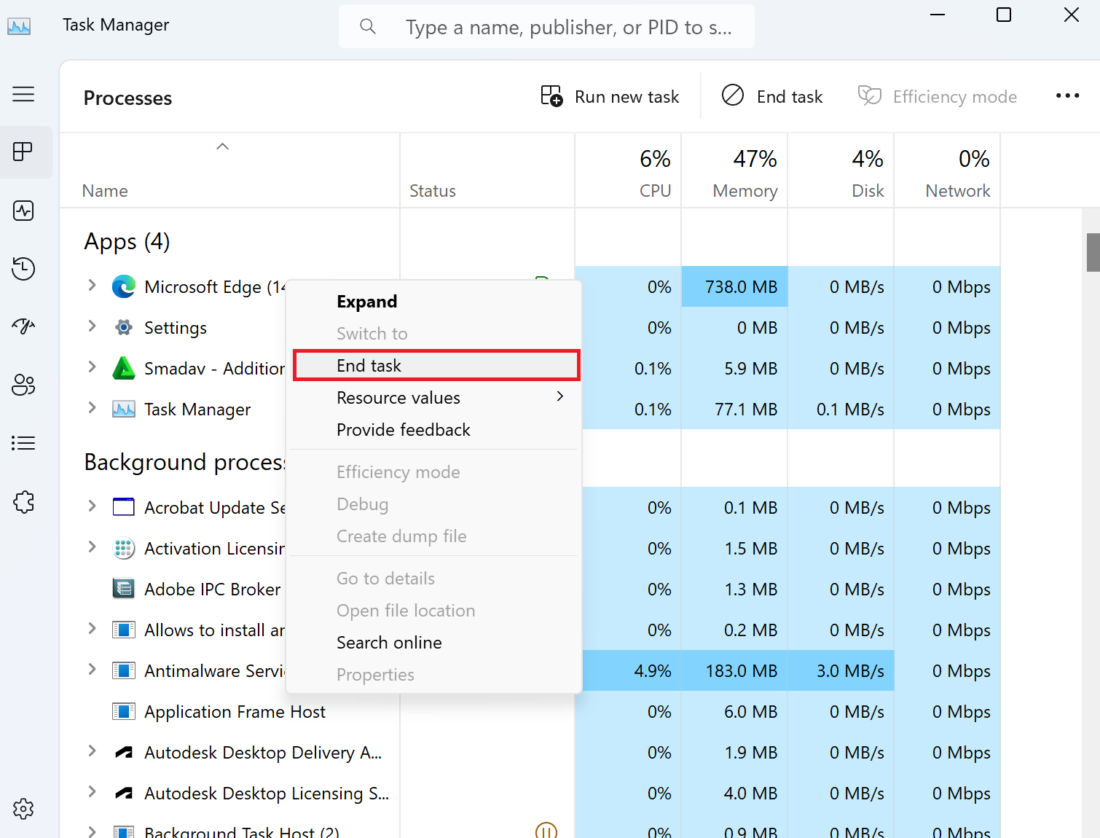Expand the Background Task Host group
1100x838 pixels.
[91, 831]
